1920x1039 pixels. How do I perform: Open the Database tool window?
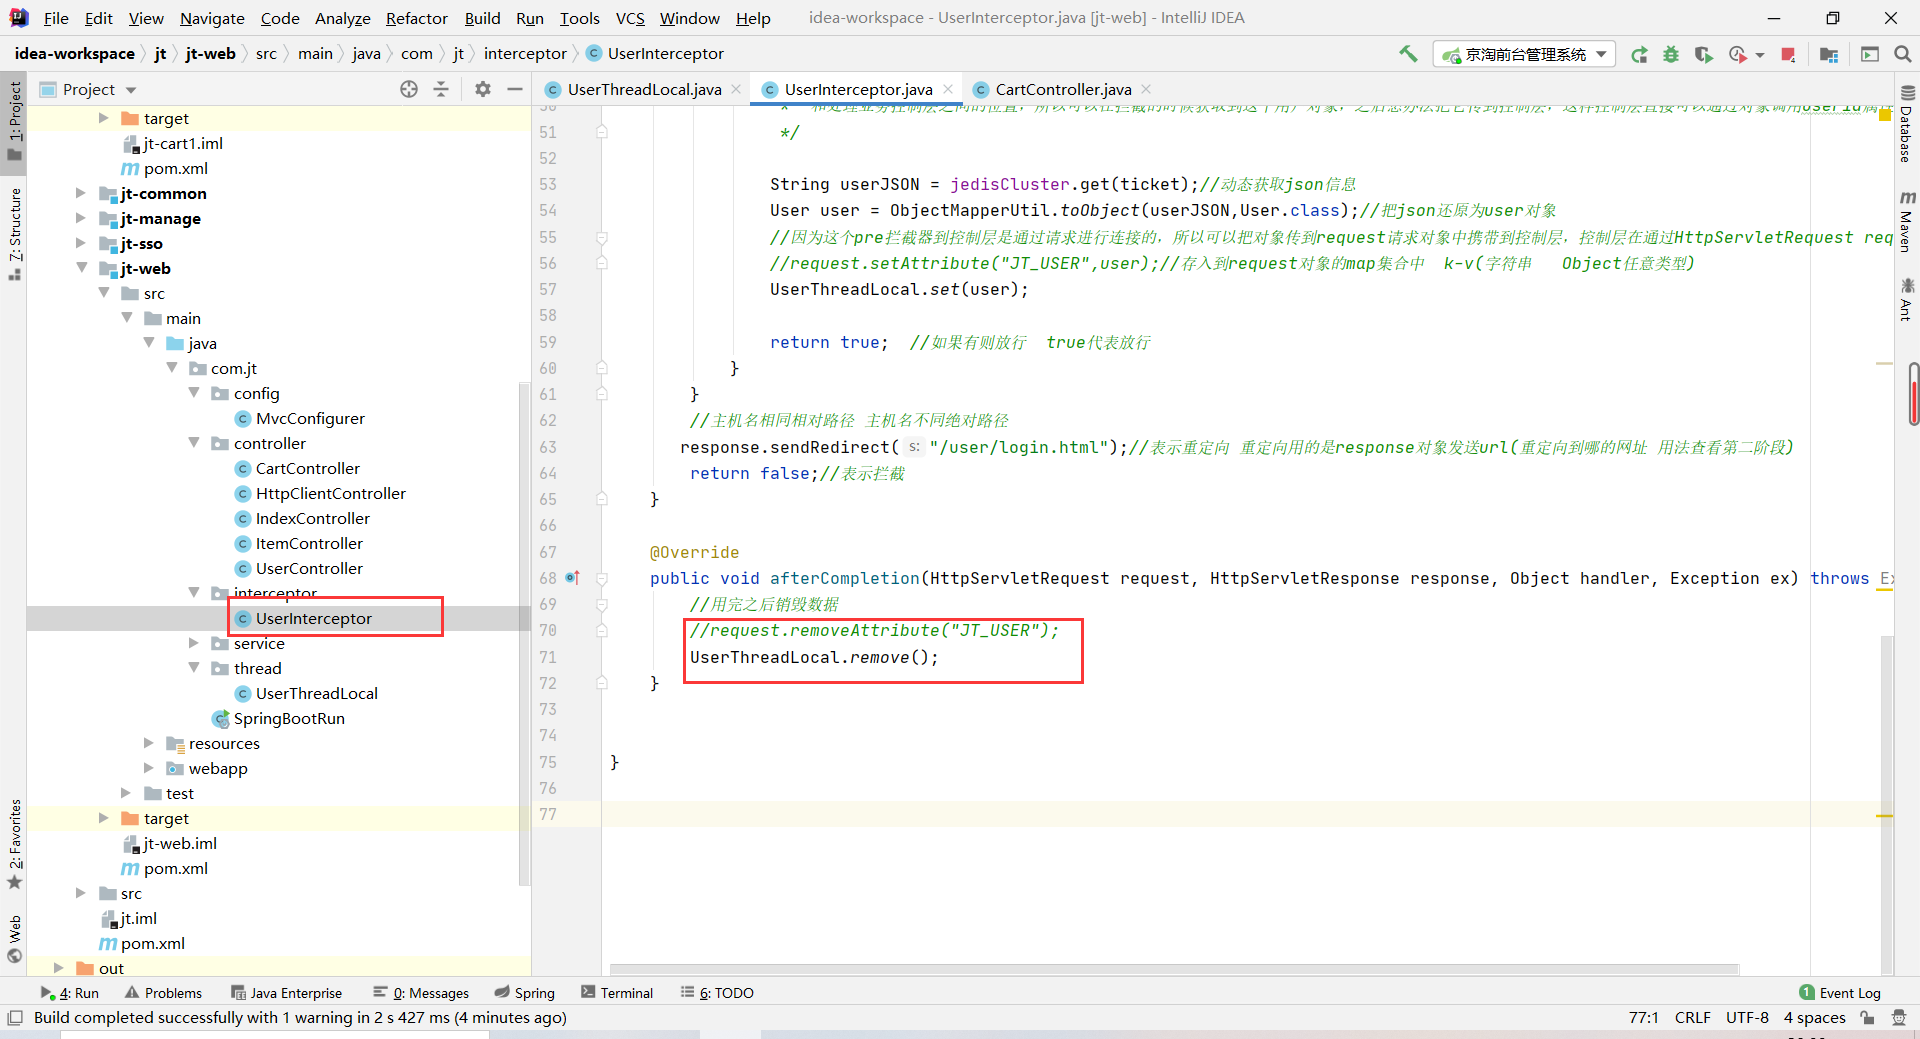tap(1906, 126)
